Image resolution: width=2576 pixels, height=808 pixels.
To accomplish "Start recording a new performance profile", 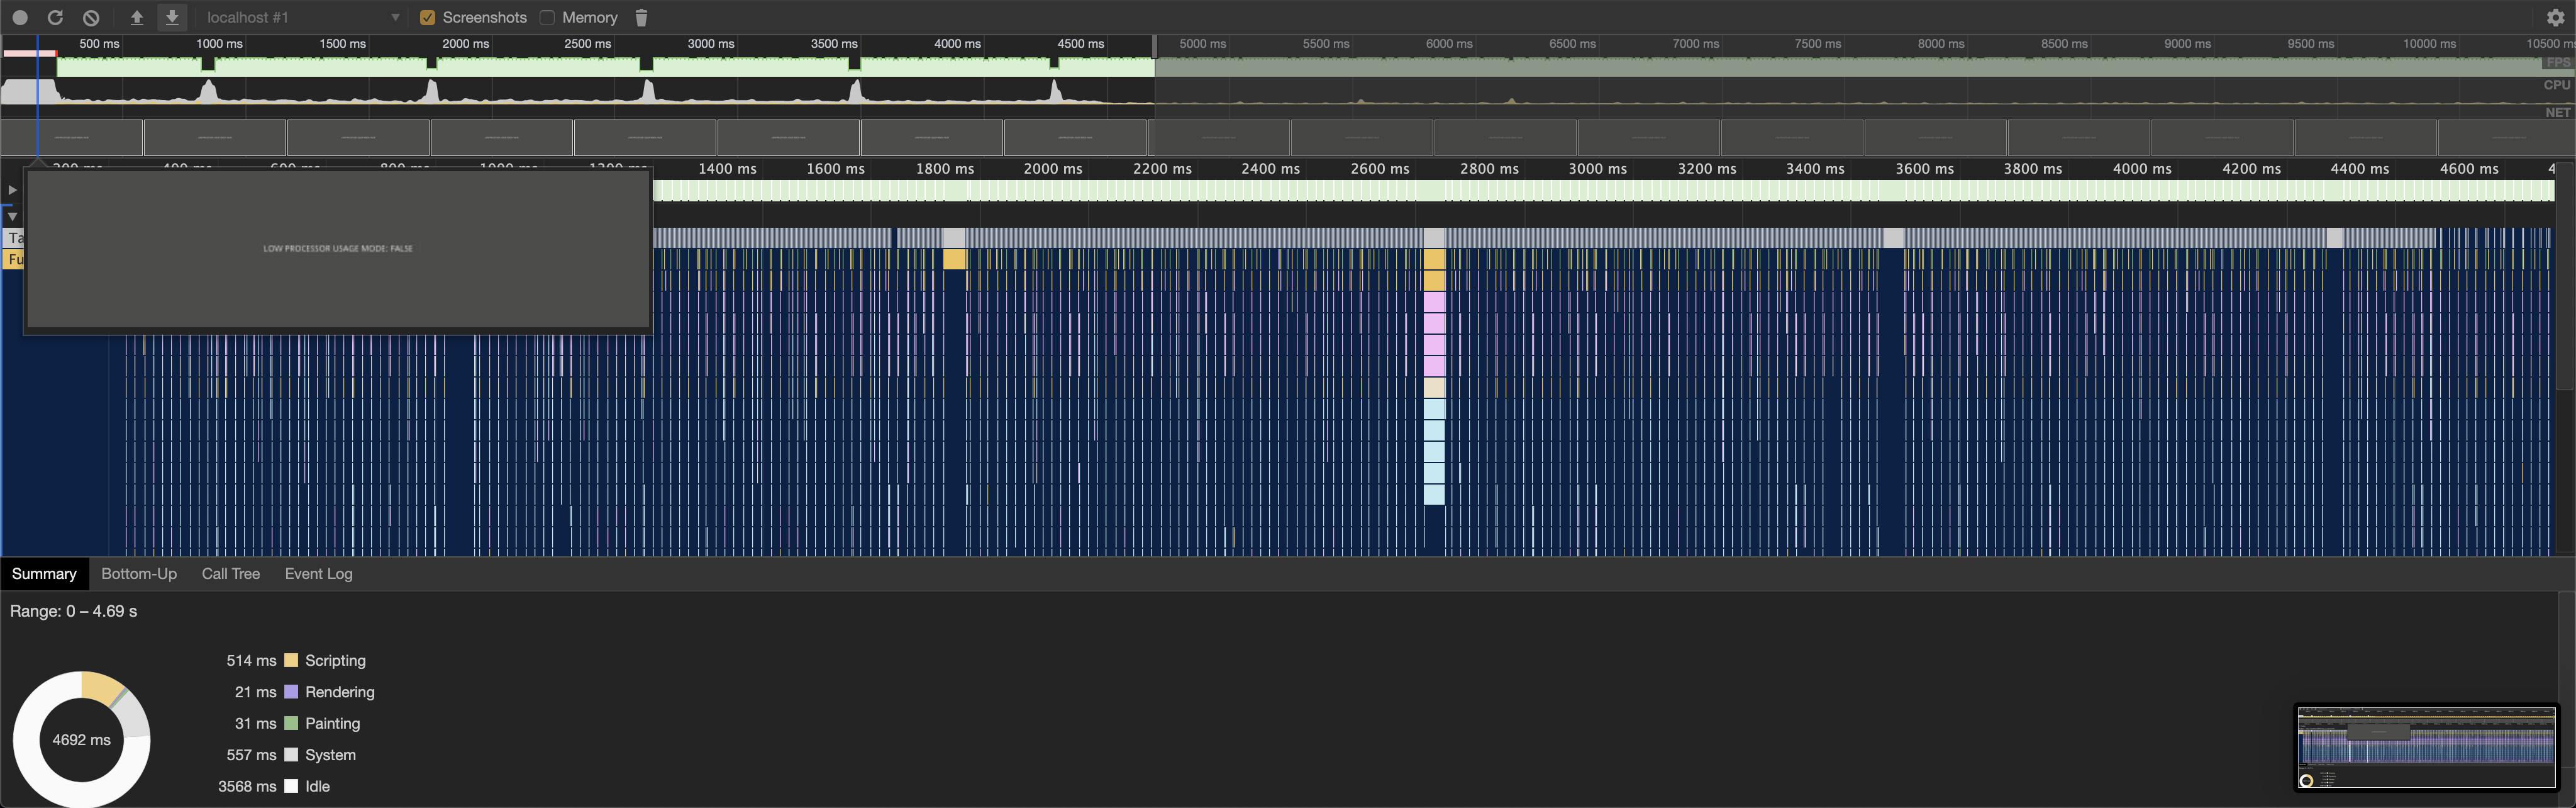I will coord(21,17).
